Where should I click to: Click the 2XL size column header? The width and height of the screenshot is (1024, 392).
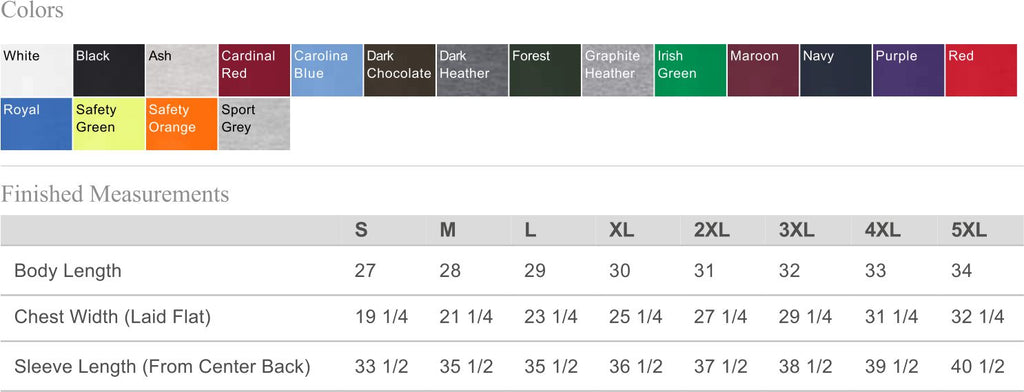(x=712, y=230)
